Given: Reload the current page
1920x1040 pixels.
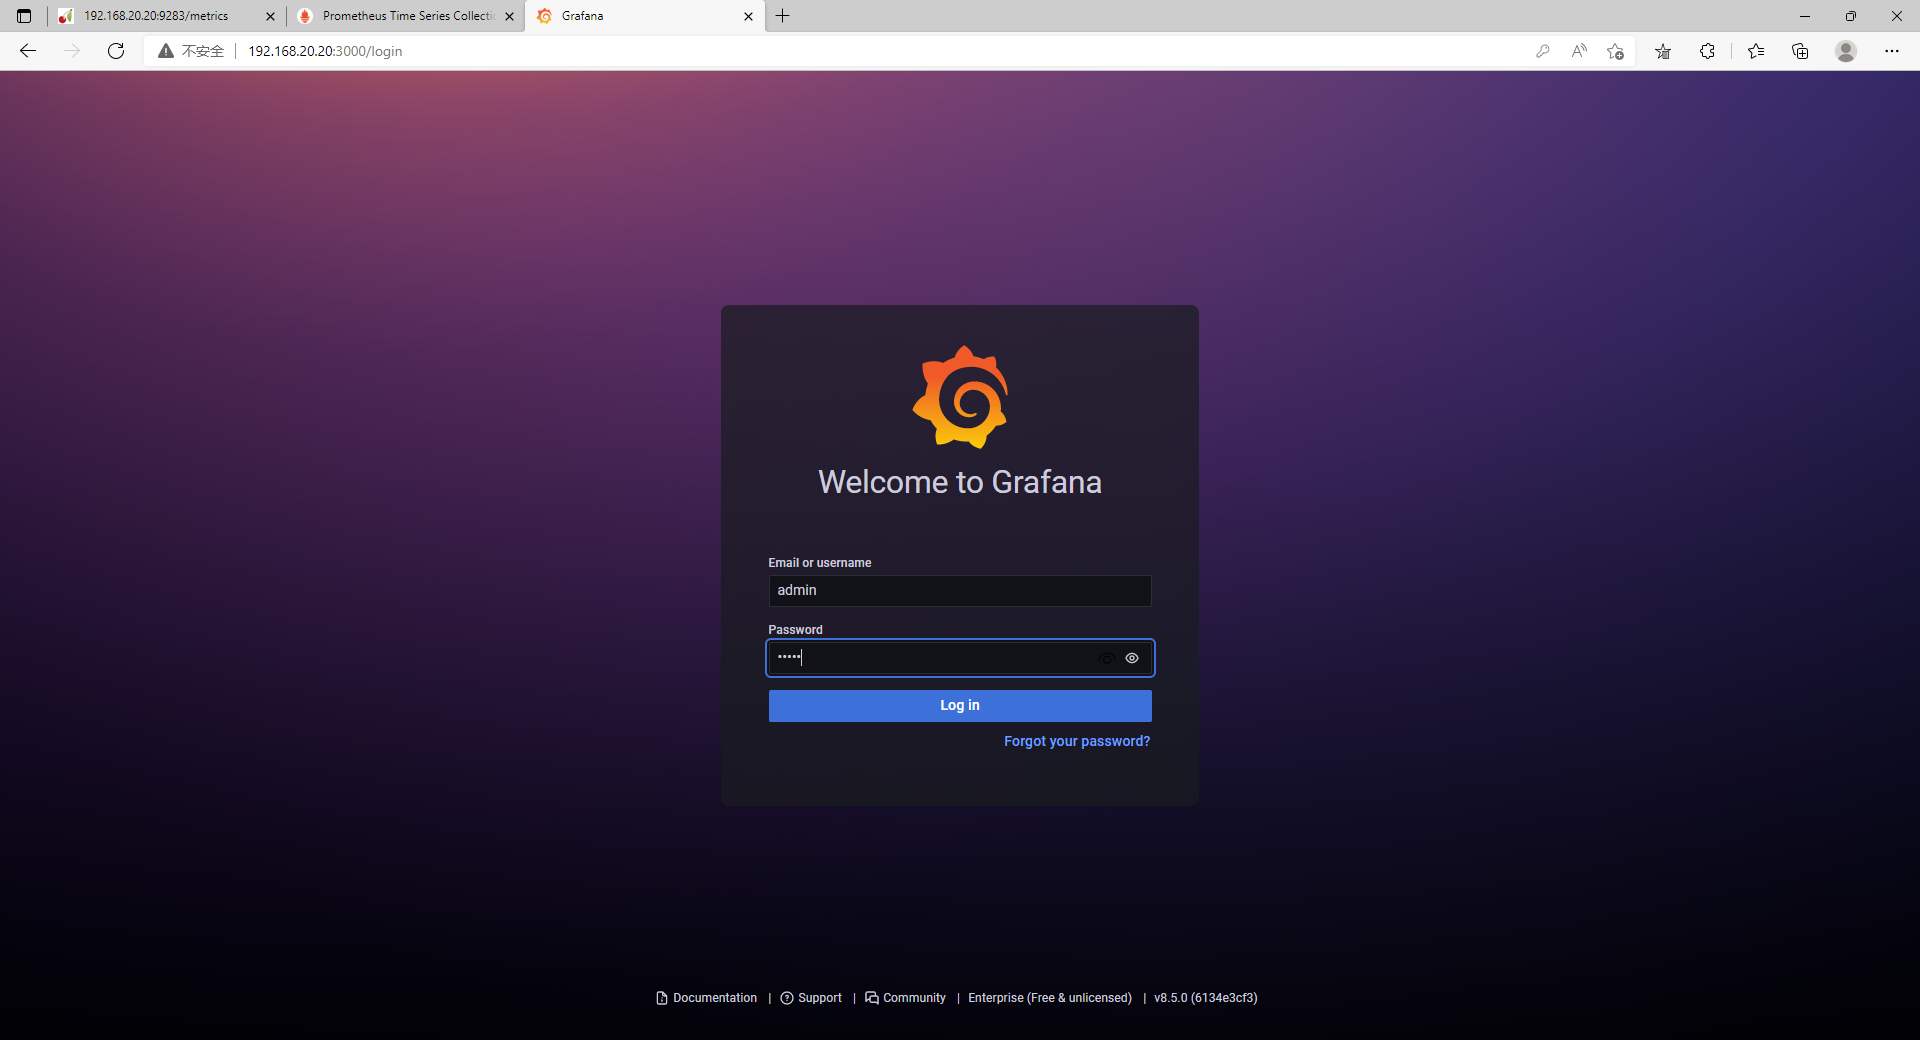Looking at the screenshot, I should pos(116,51).
